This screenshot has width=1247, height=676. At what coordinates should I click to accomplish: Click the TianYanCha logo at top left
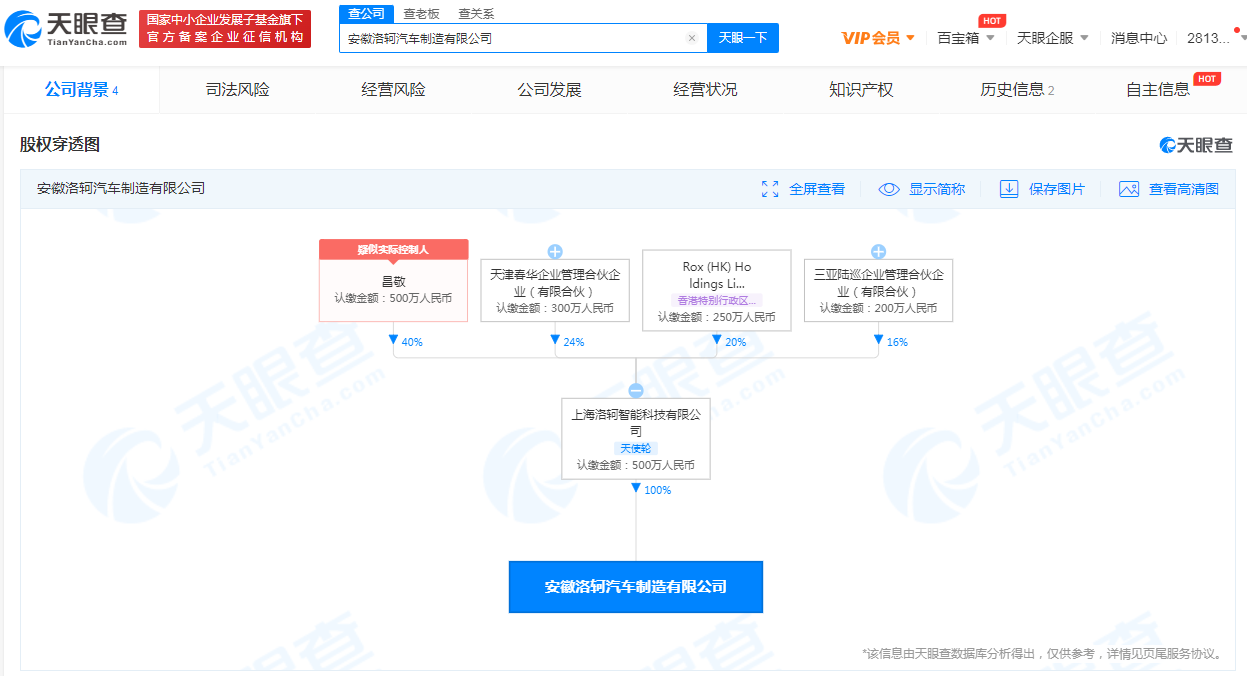[66, 30]
